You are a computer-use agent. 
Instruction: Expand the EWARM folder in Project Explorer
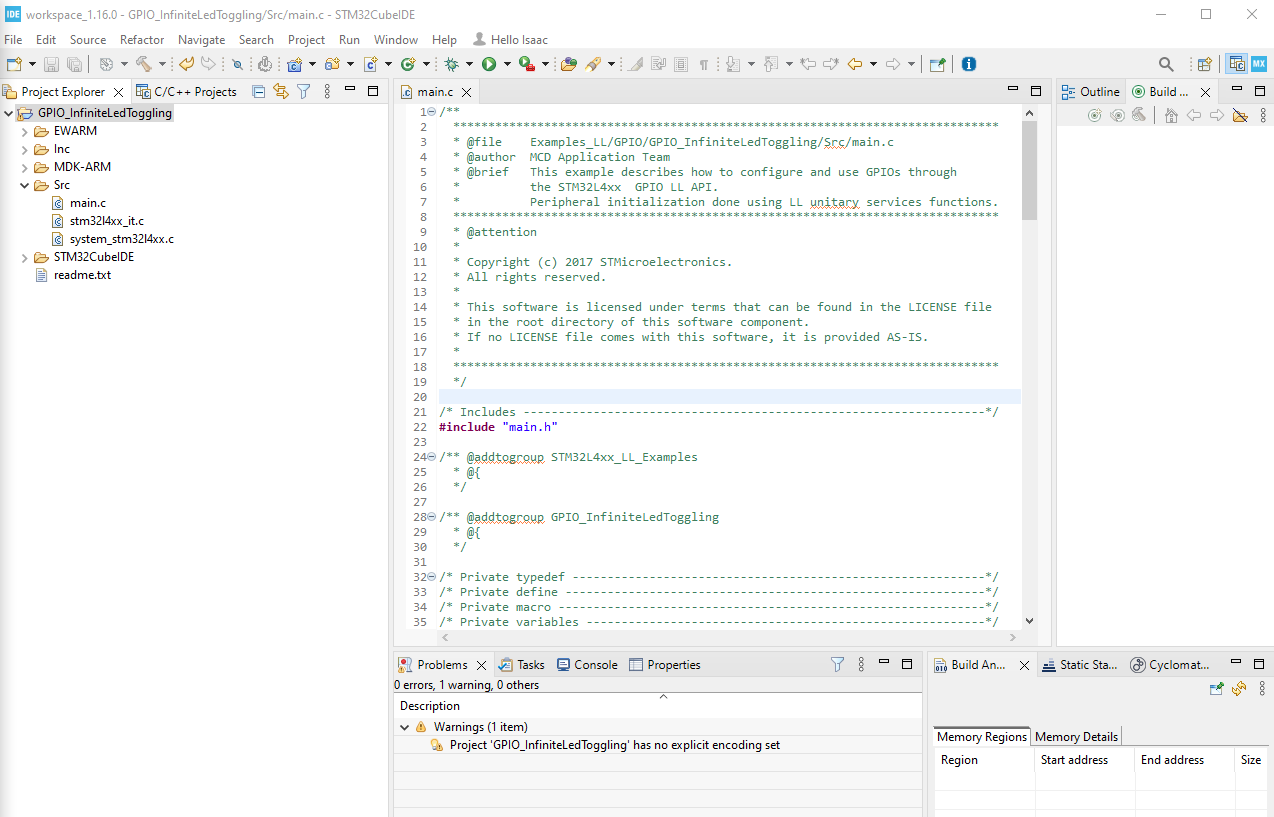(23, 130)
